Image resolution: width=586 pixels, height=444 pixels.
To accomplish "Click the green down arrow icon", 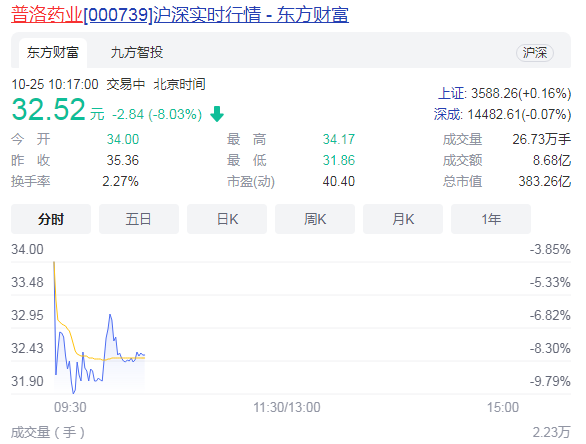I will (217, 114).
